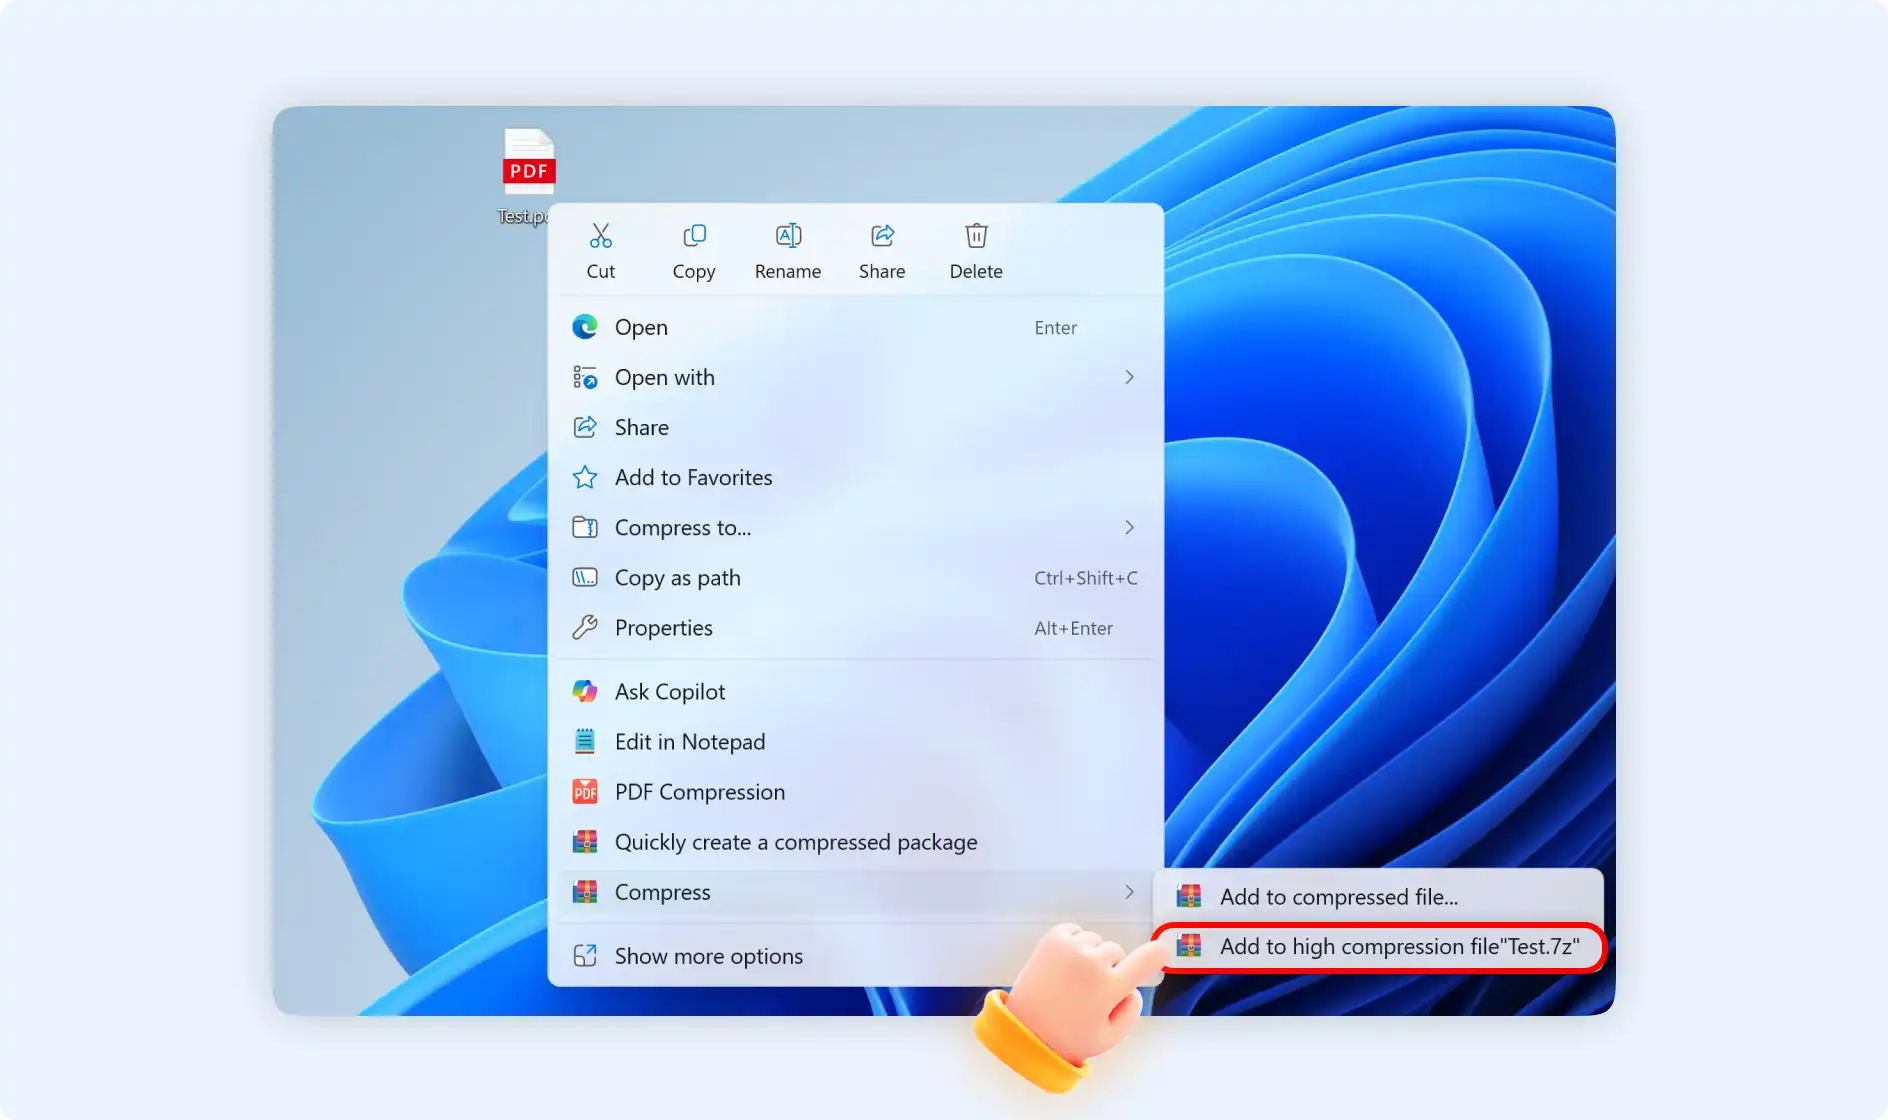Click archive icon beside Quickly create compressed package
Viewport: 1888px width, 1120px height.
coord(585,841)
